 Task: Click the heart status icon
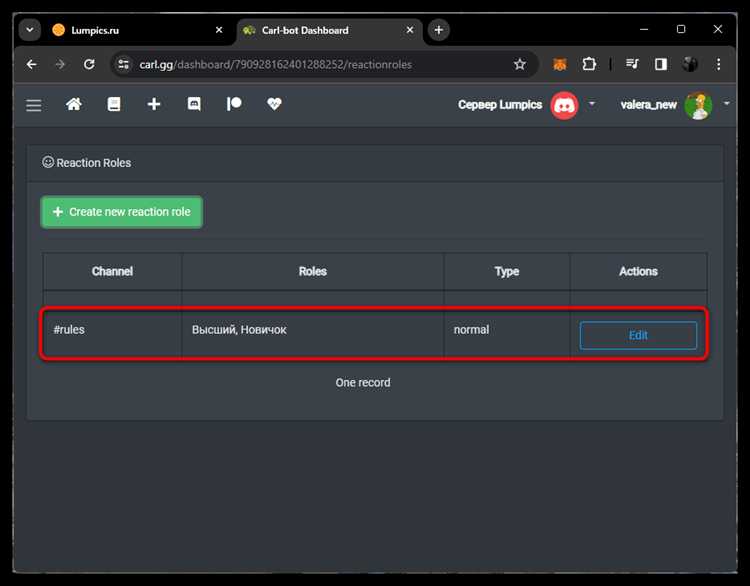[x=274, y=104]
